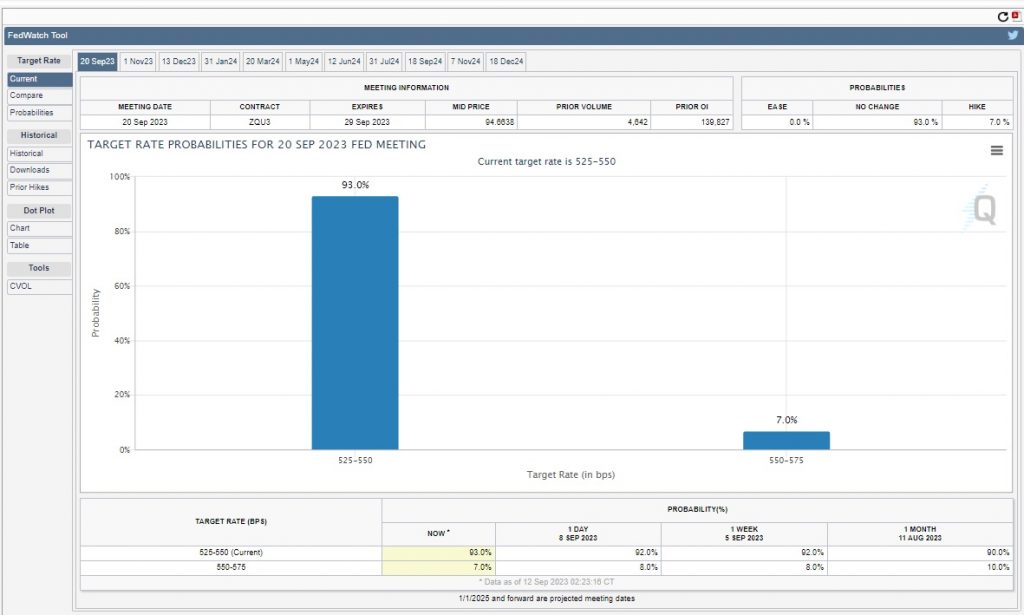The width and height of the screenshot is (1024, 615).
Task: Click the Twitter bird icon
Action: (1013, 35)
